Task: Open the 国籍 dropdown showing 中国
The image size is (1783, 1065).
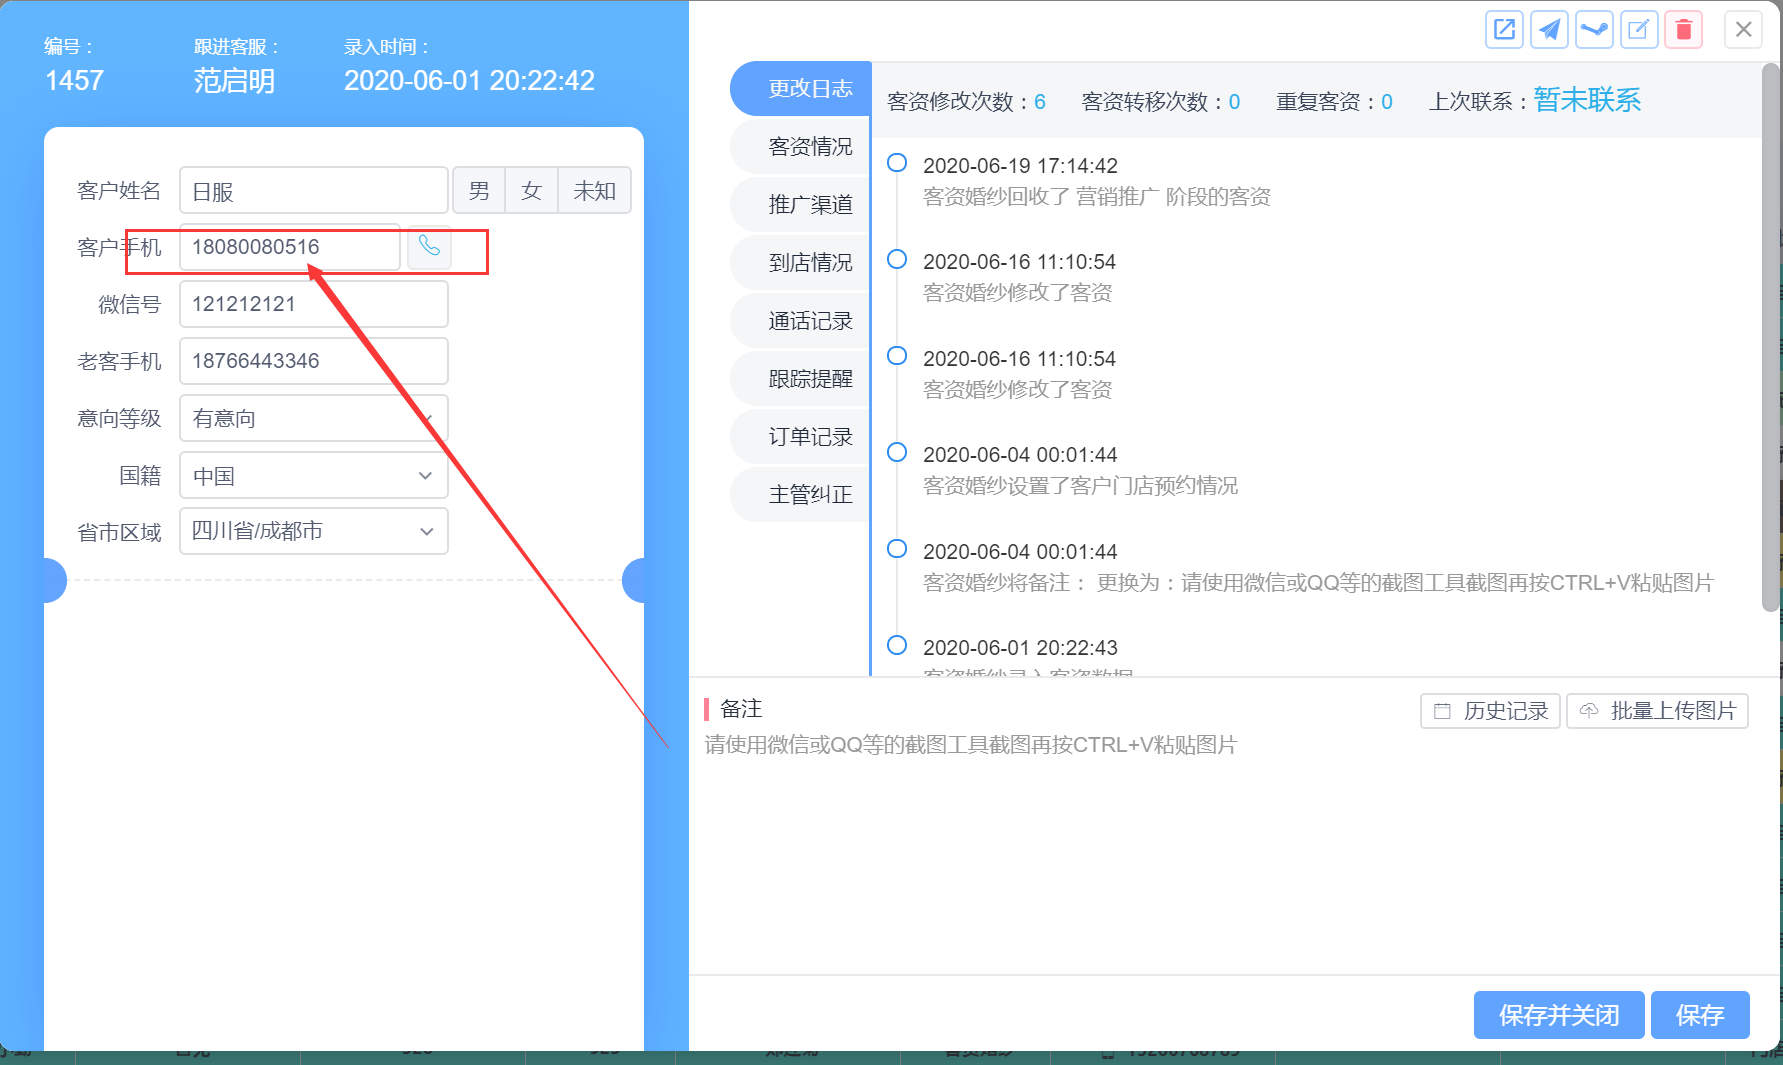Action: (313, 476)
